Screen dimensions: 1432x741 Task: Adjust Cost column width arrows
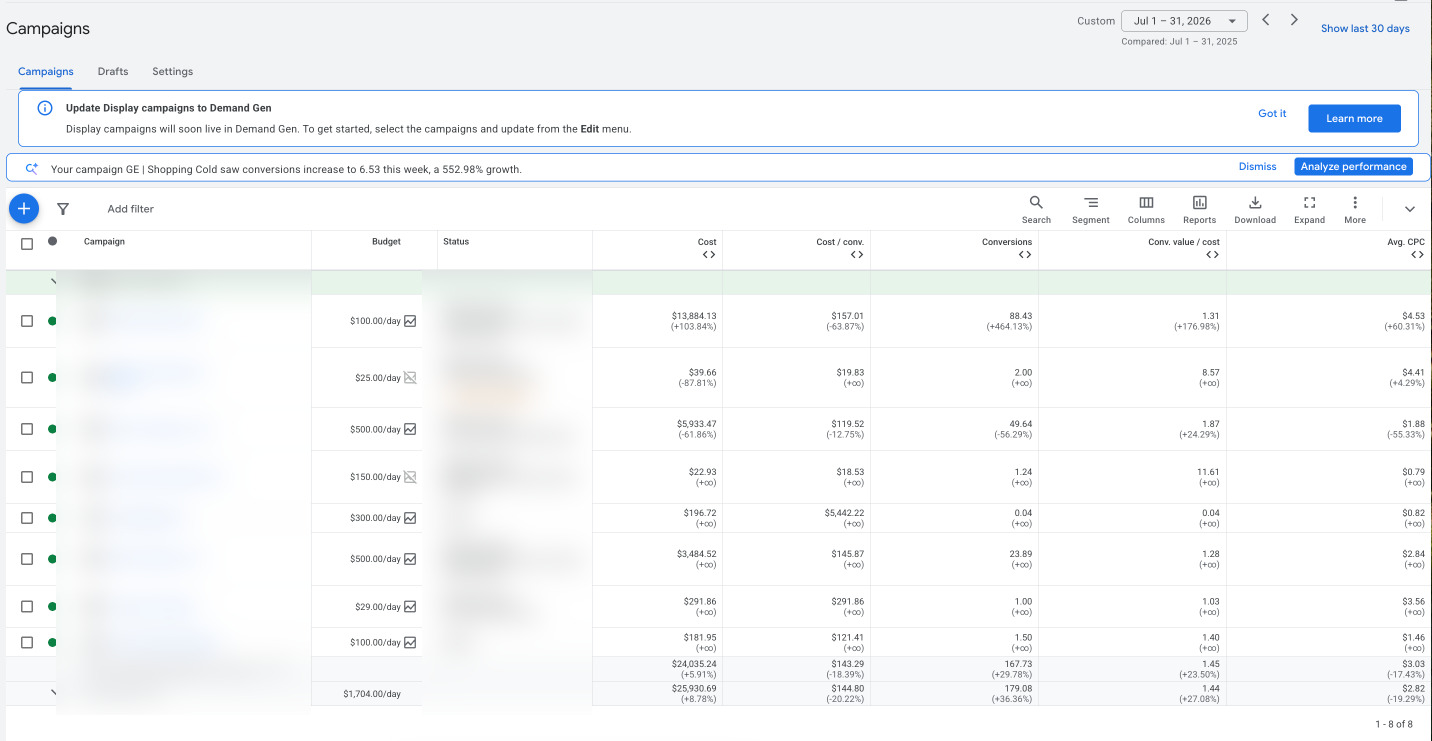709,255
